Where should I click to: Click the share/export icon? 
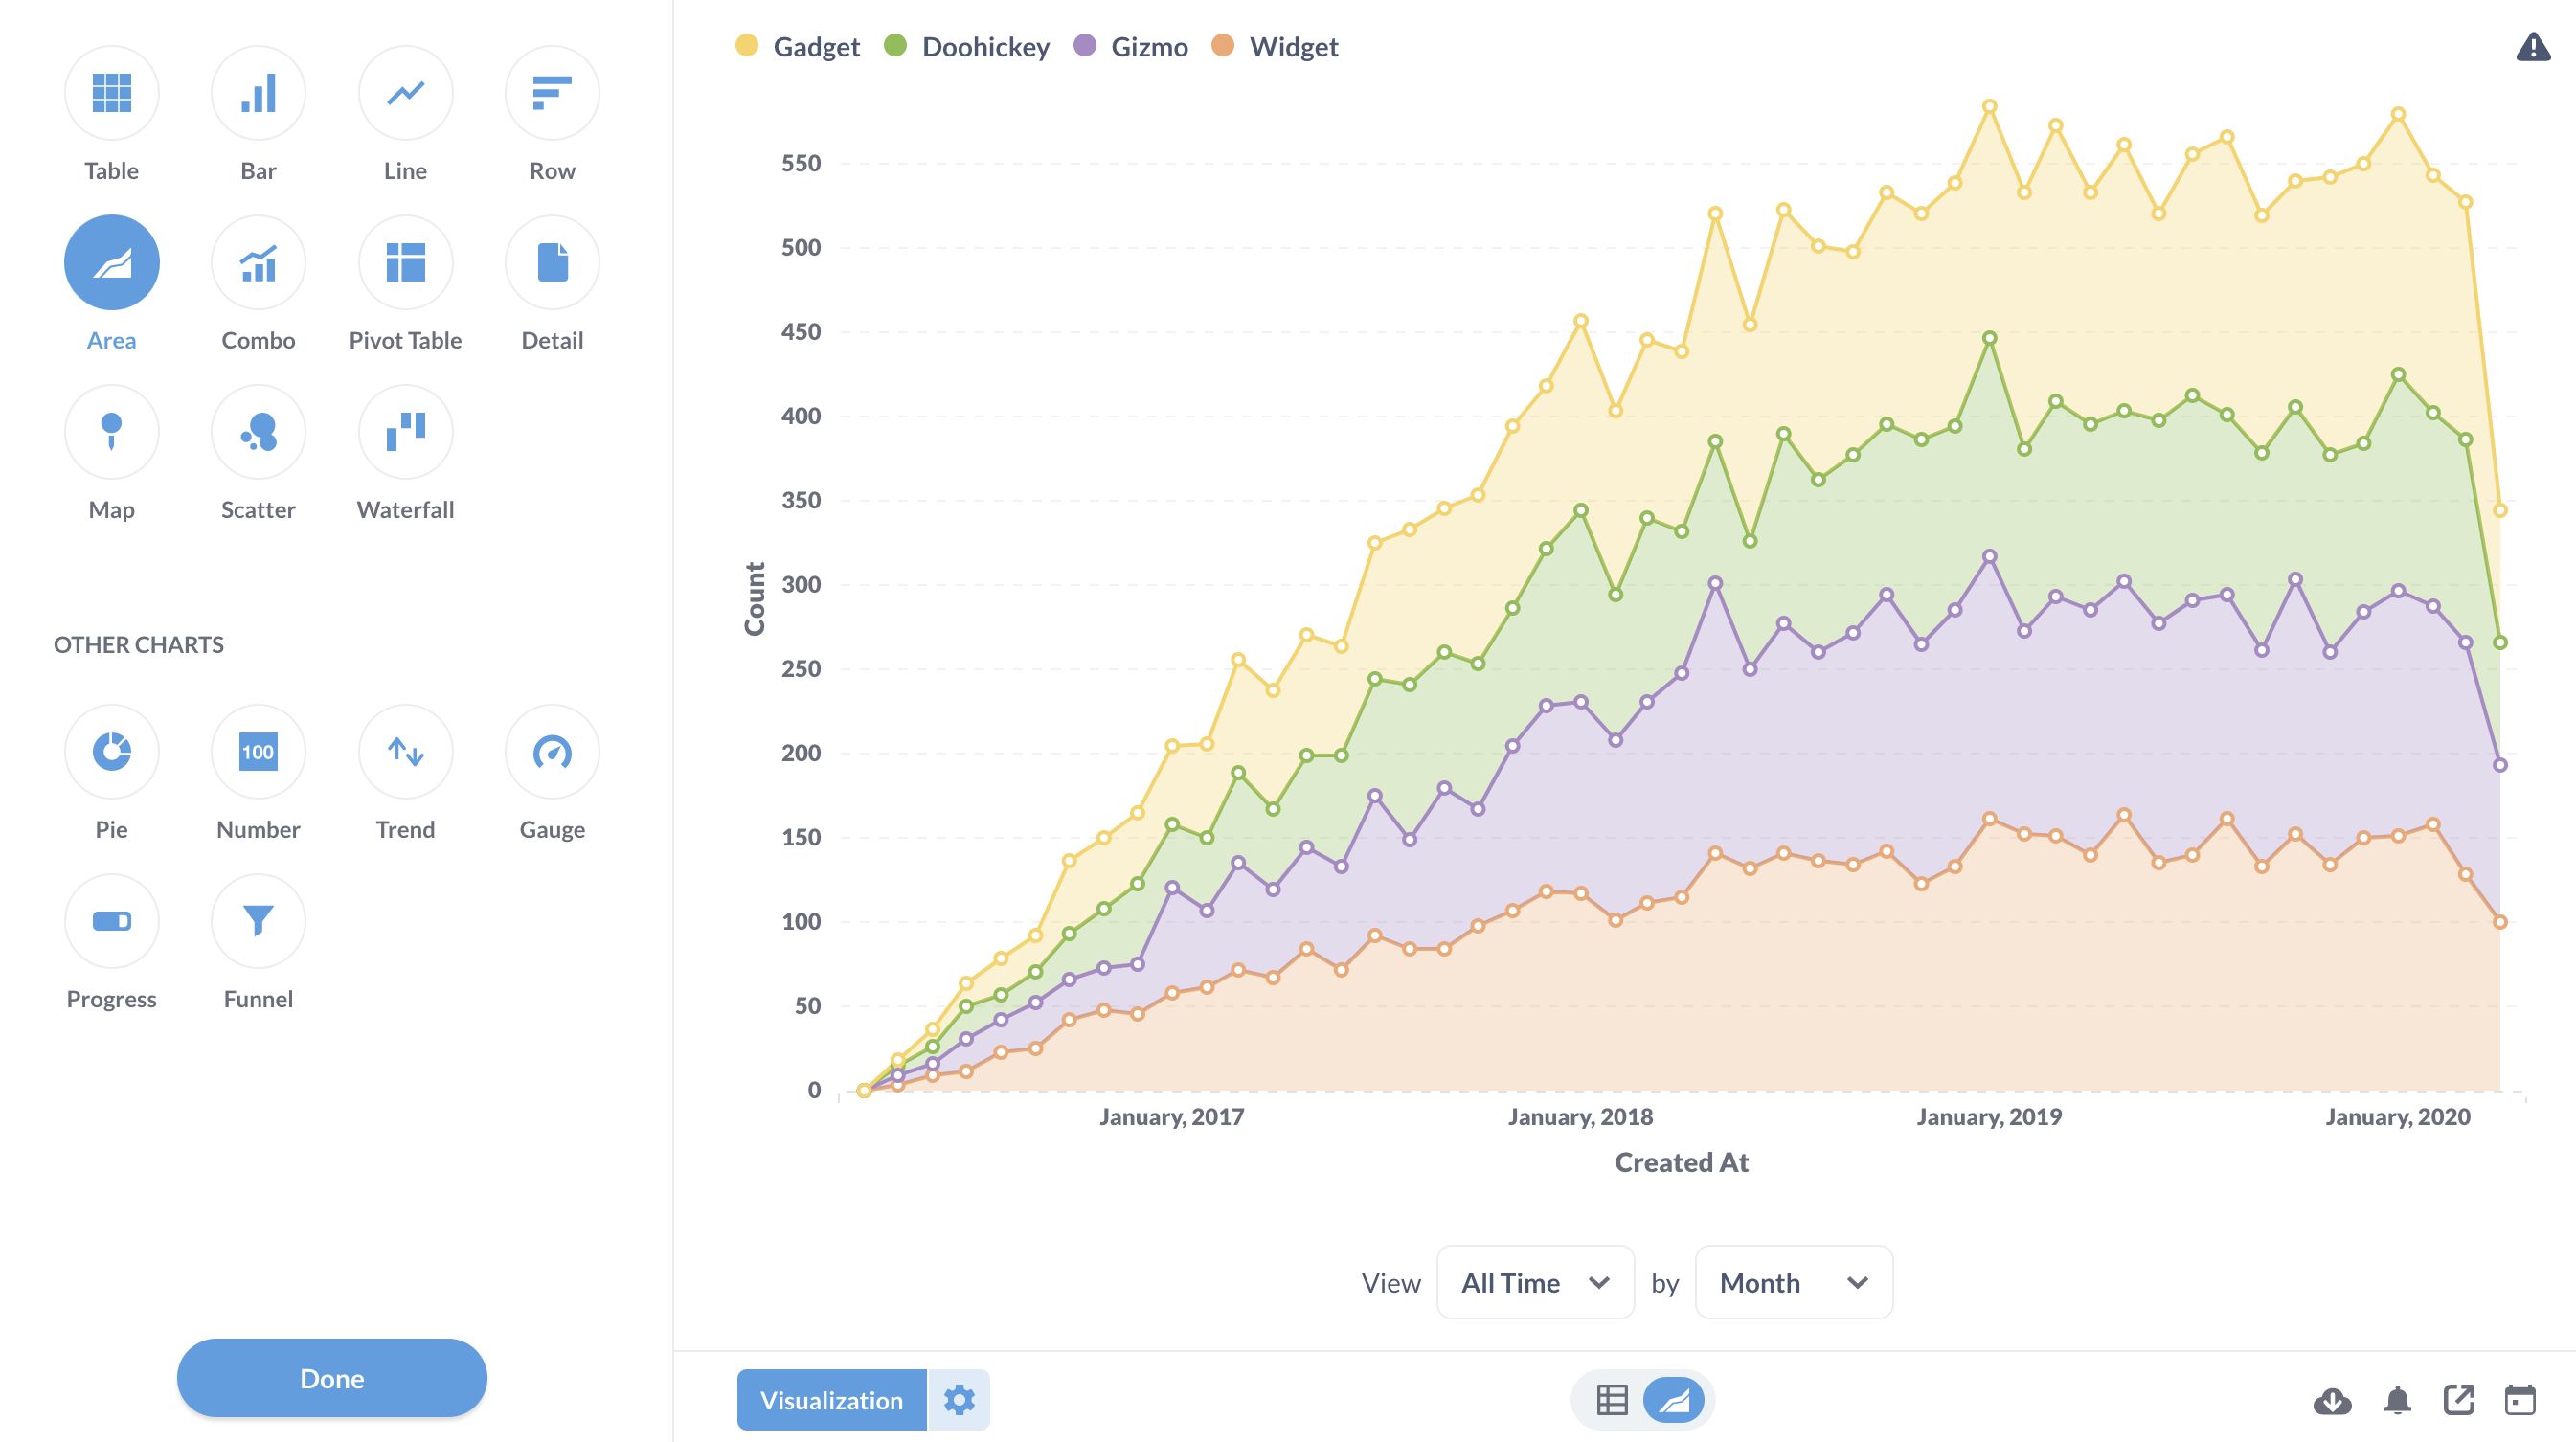tap(2457, 1400)
